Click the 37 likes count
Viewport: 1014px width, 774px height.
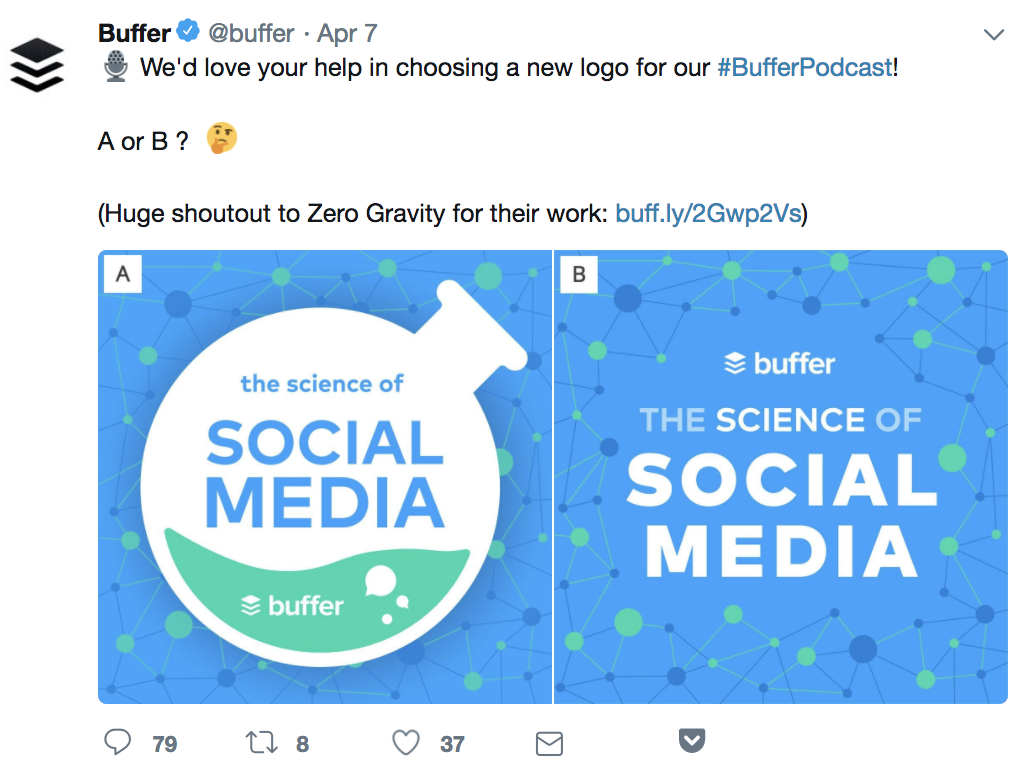click(x=452, y=744)
